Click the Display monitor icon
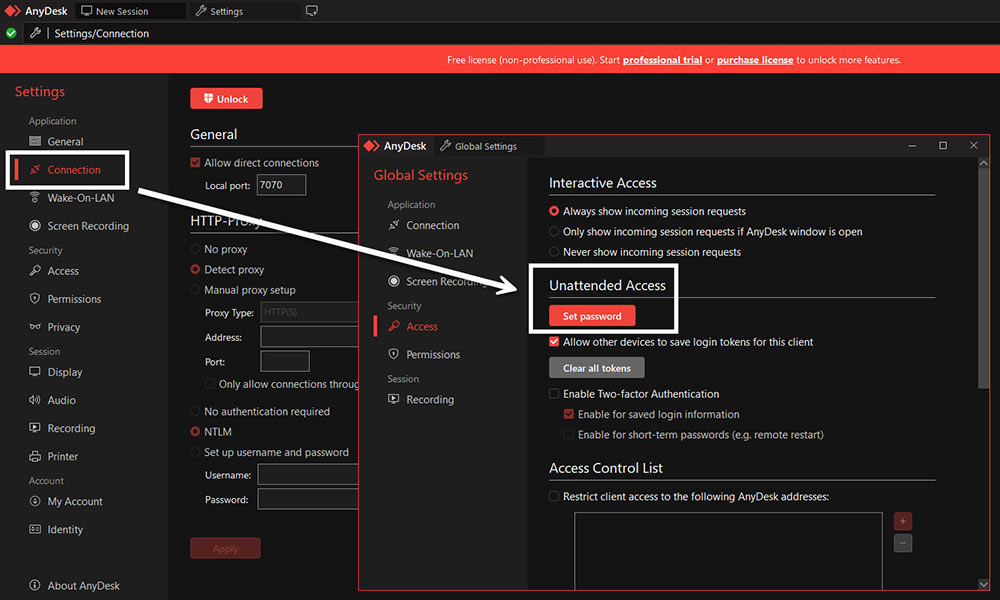The height and width of the screenshot is (600, 1000). click(35, 371)
